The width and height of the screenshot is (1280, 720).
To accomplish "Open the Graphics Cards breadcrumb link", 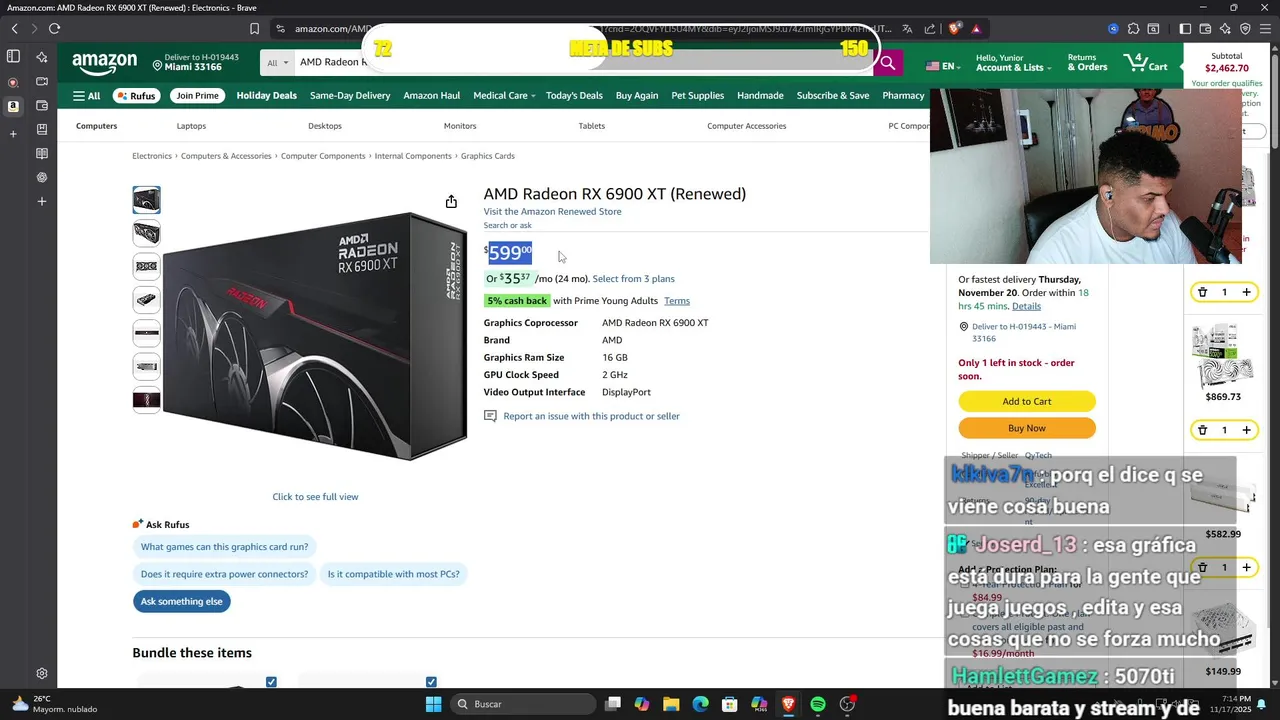I will (x=488, y=156).
